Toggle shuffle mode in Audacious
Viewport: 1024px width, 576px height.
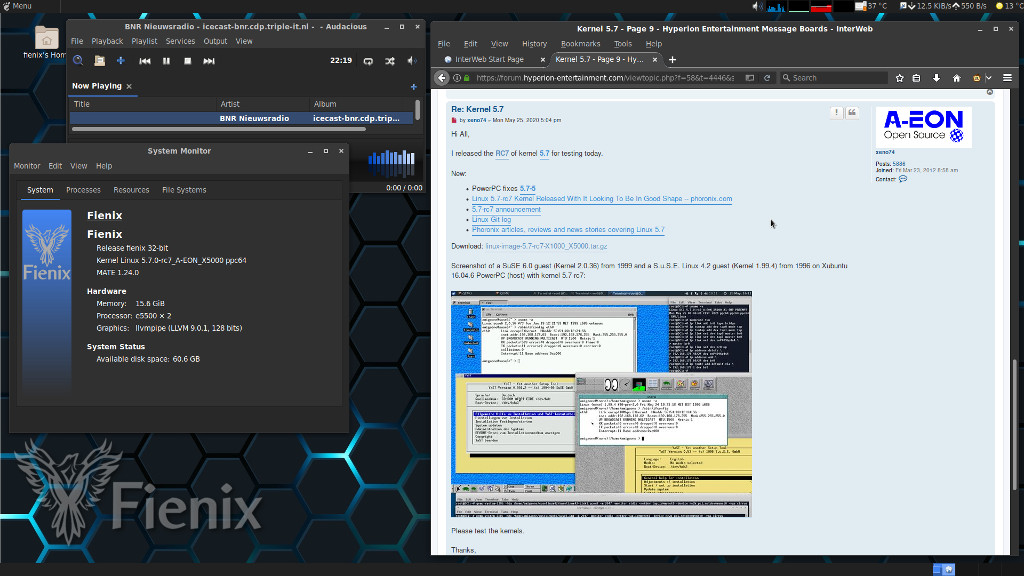(x=390, y=61)
